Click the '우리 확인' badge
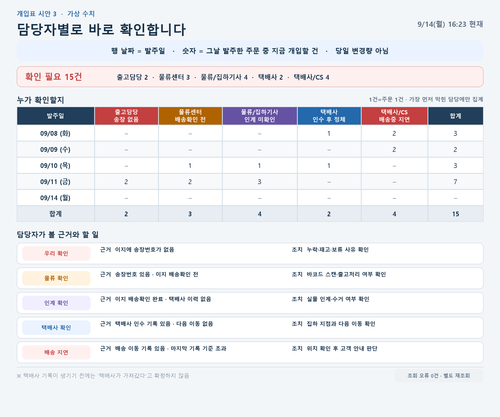Screen dimensions: 500x417 56,253
